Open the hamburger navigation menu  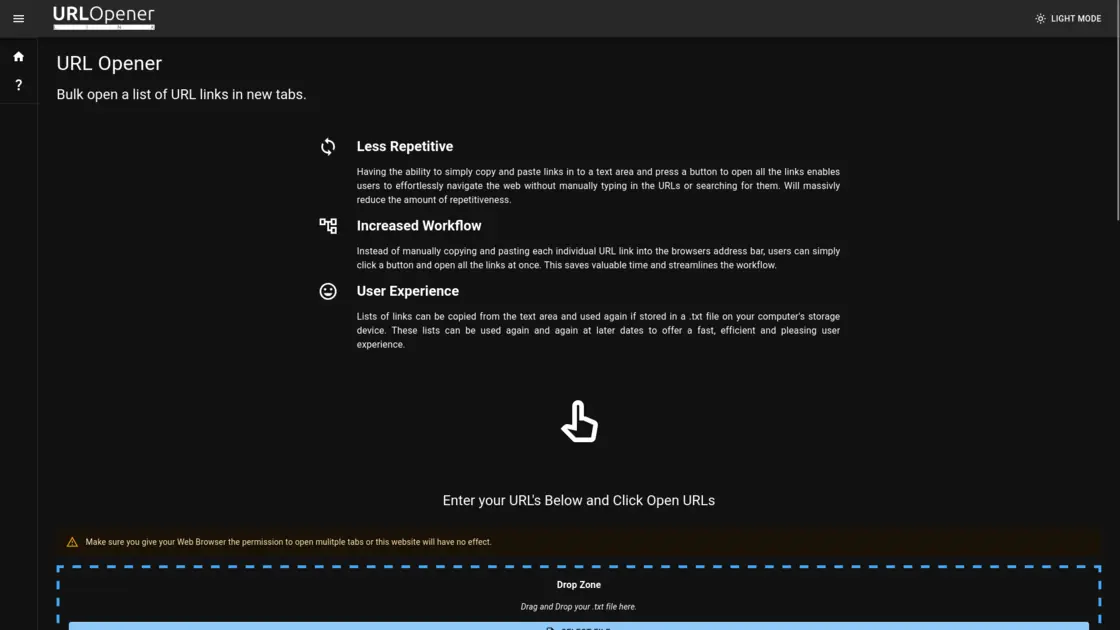pos(18,18)
